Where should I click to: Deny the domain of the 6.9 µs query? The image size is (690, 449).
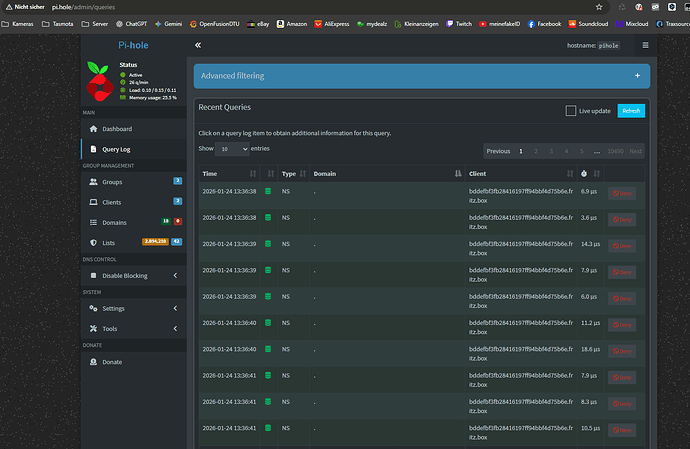pos(622,193)
